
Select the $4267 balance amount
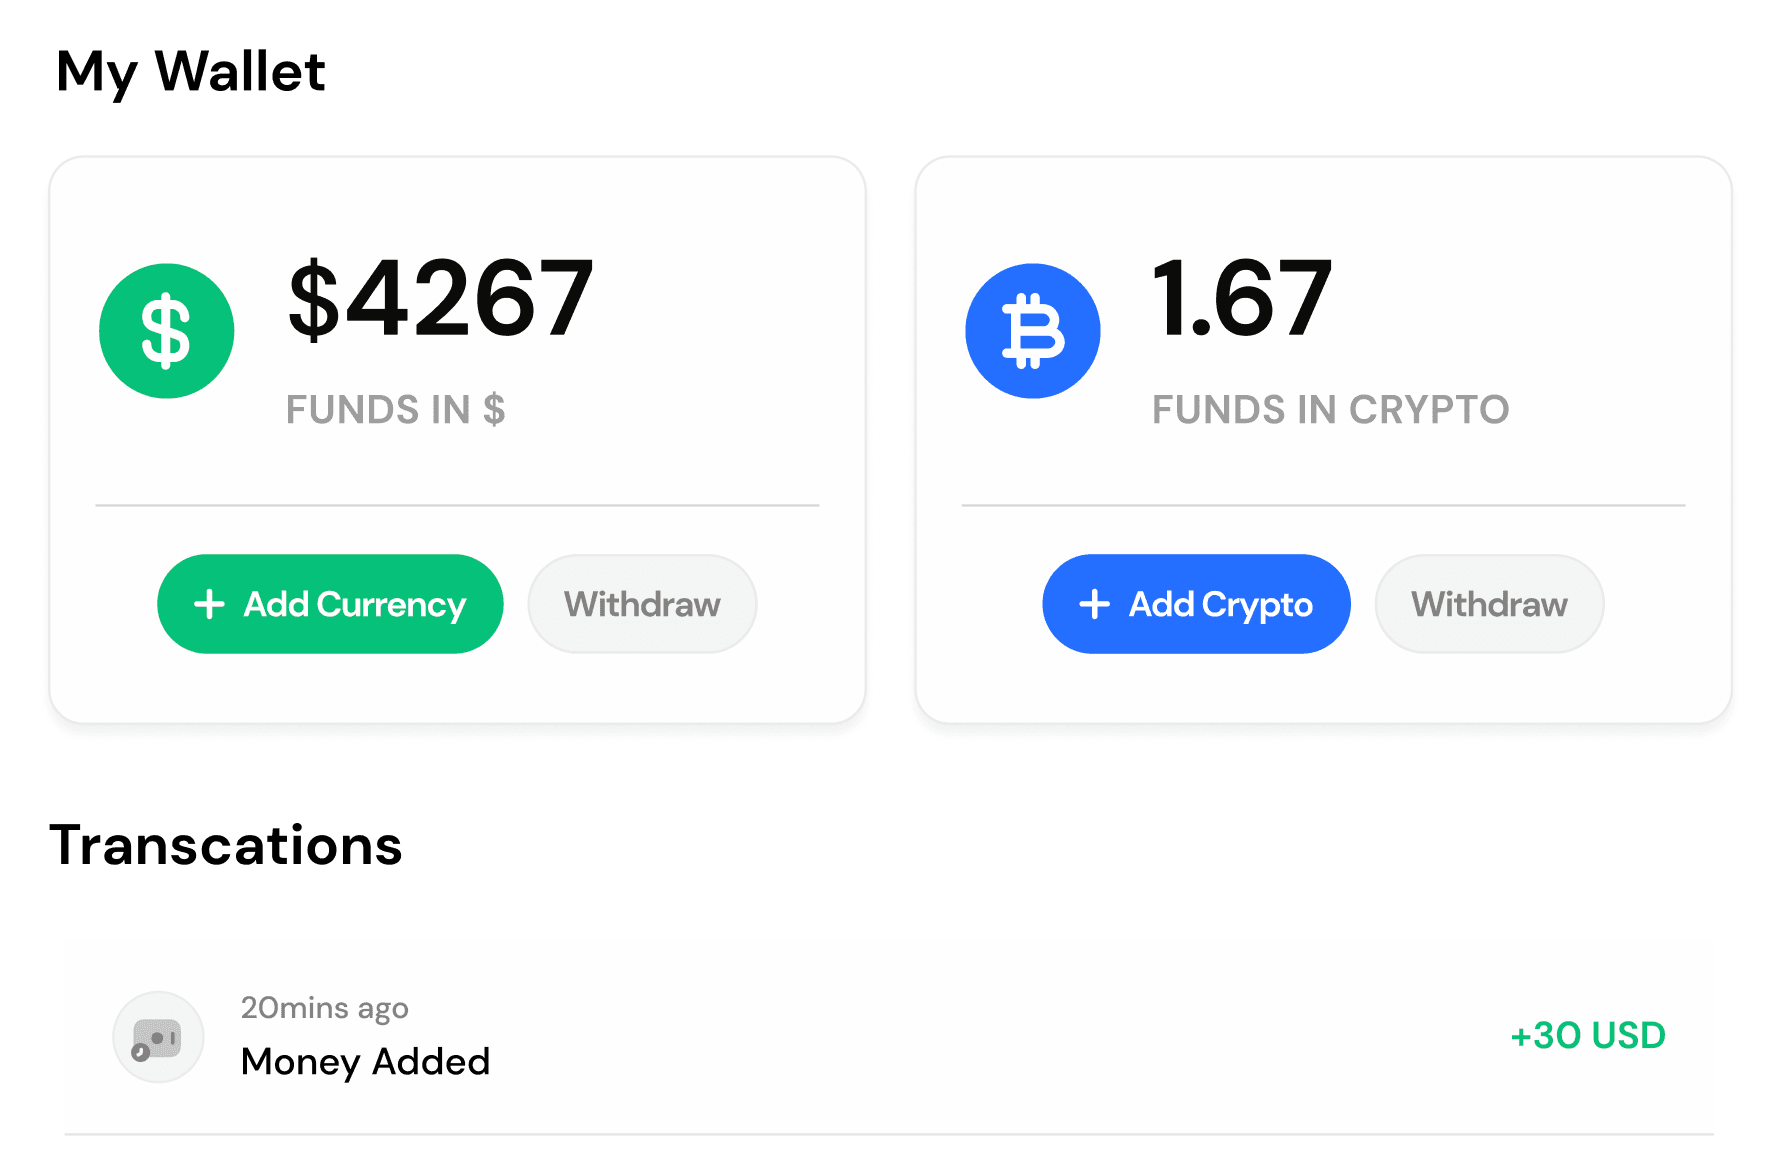[441, 298]
